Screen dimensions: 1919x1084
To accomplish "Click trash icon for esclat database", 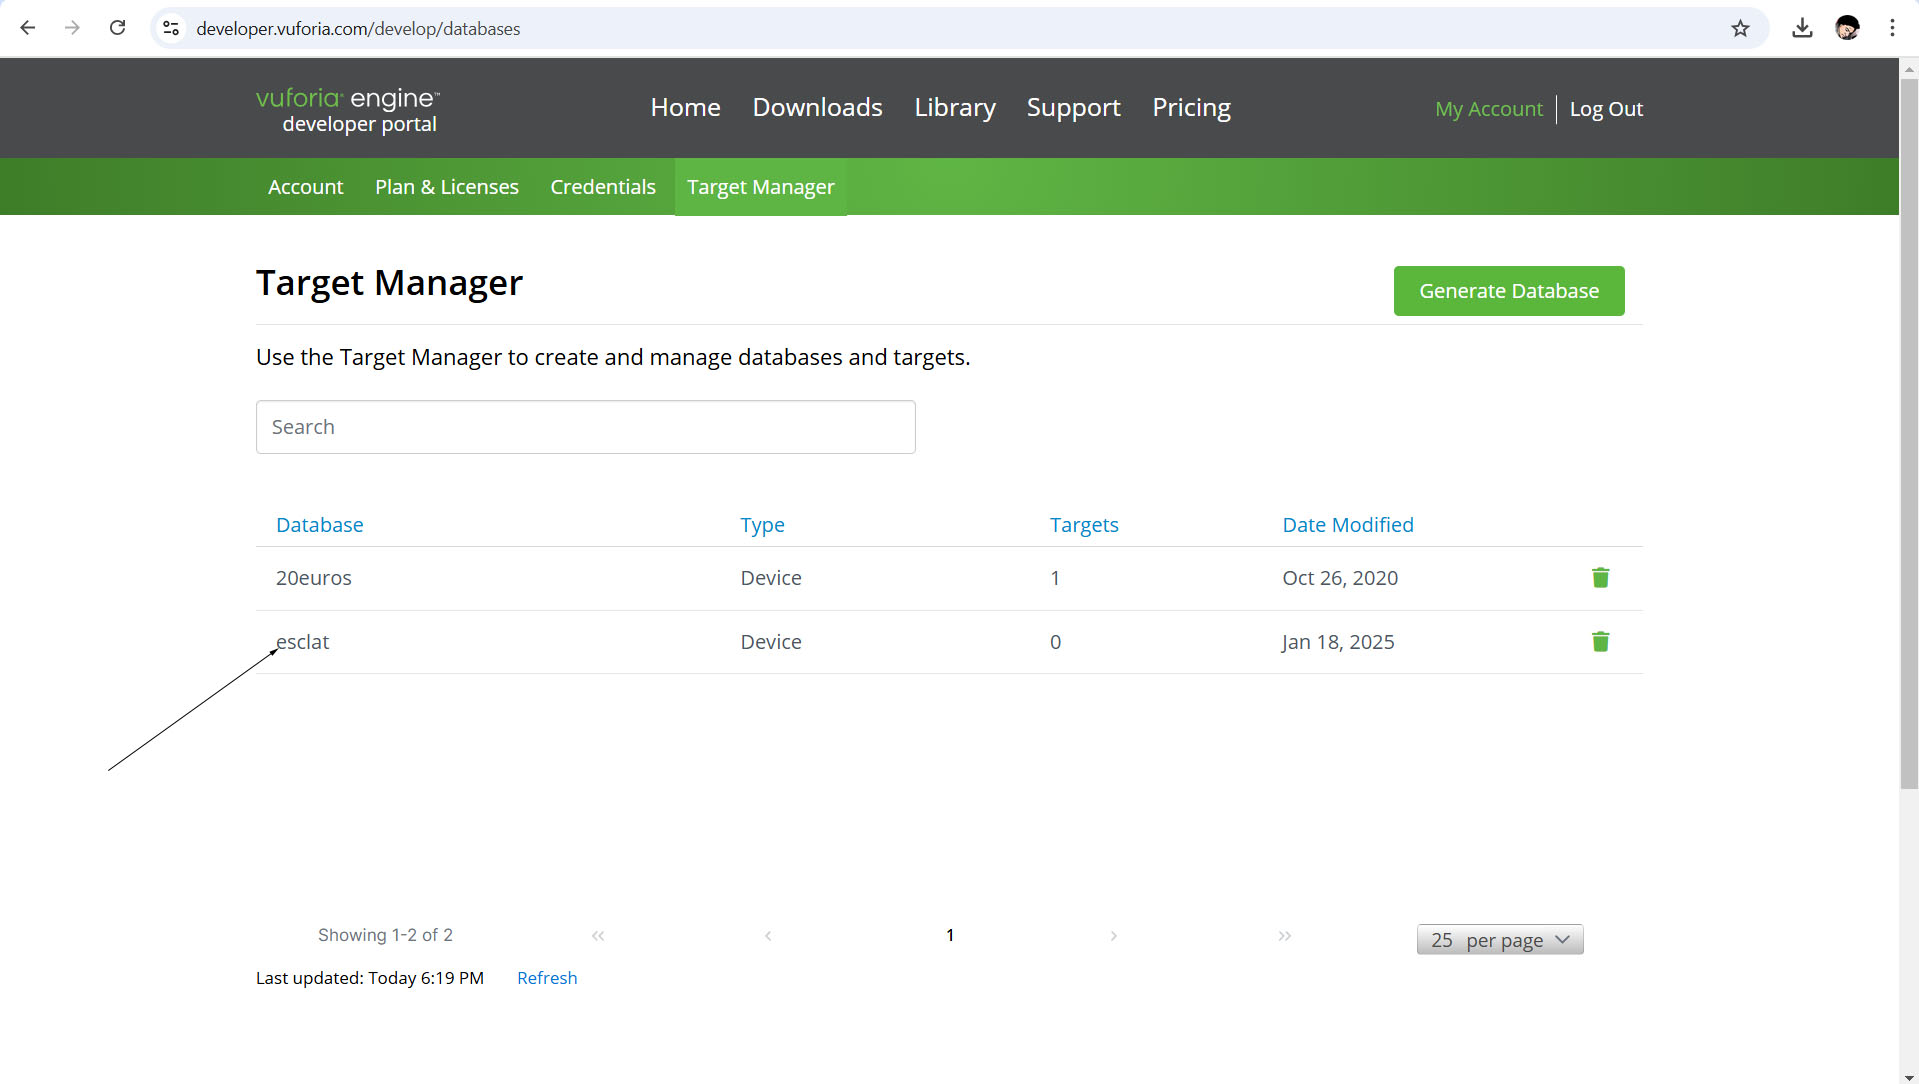I will point(1600,642).
